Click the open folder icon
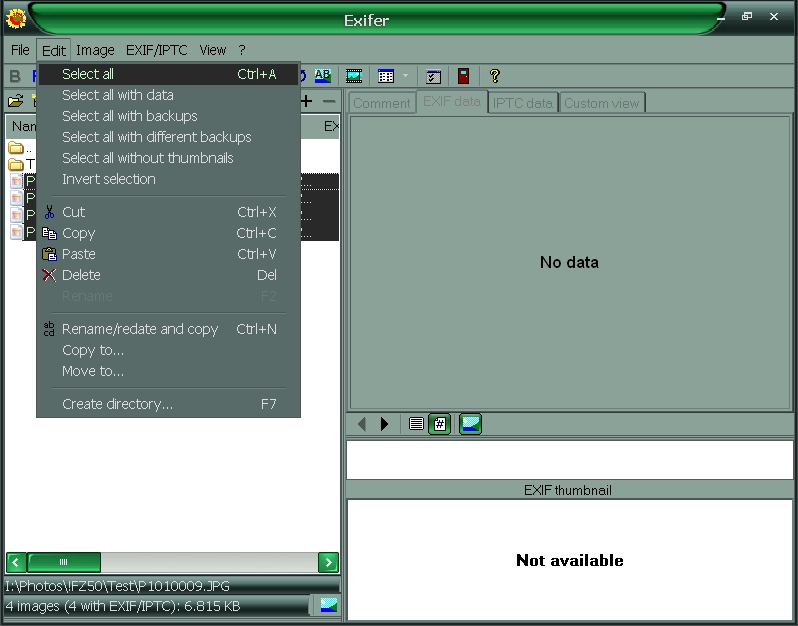798x626 pixels. tap(16, 101)
